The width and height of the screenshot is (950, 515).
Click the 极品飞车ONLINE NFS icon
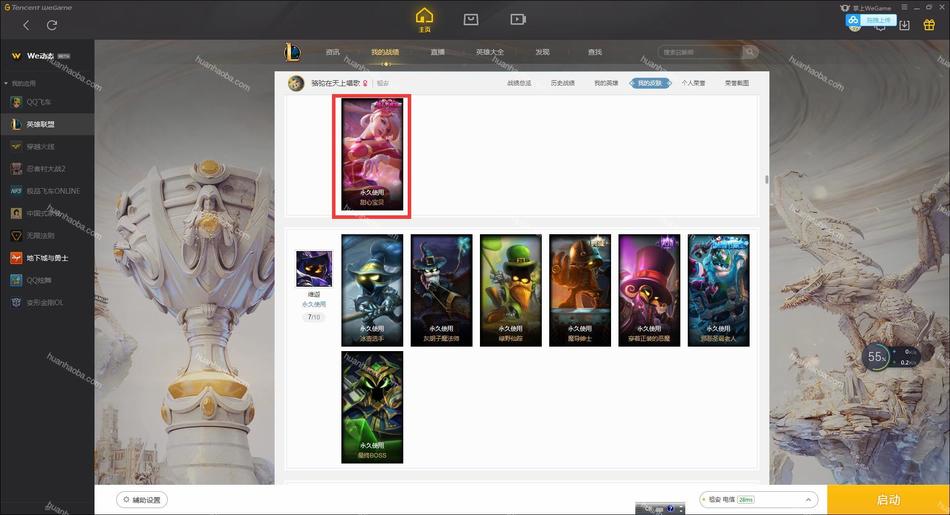coord(16,191)
